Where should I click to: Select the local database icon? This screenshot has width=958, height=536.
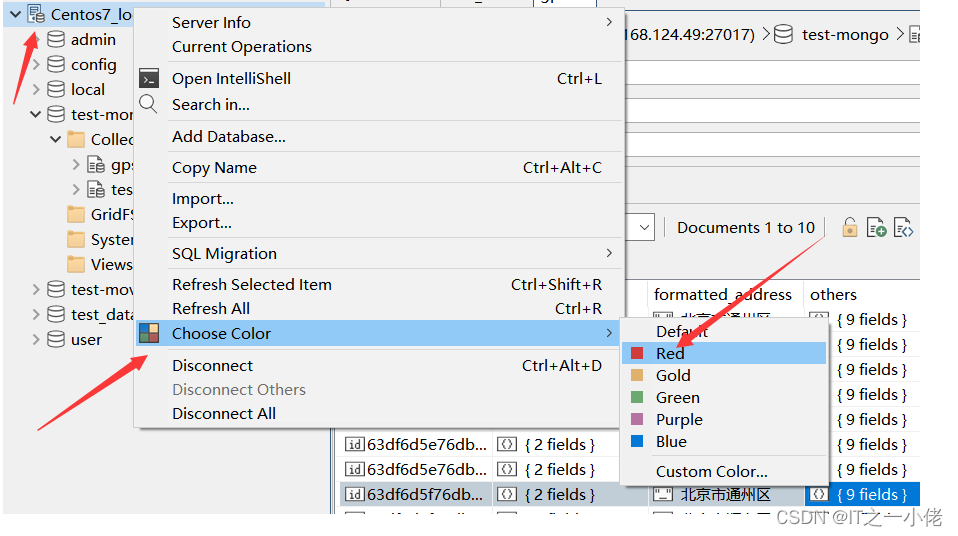point(56,89)
